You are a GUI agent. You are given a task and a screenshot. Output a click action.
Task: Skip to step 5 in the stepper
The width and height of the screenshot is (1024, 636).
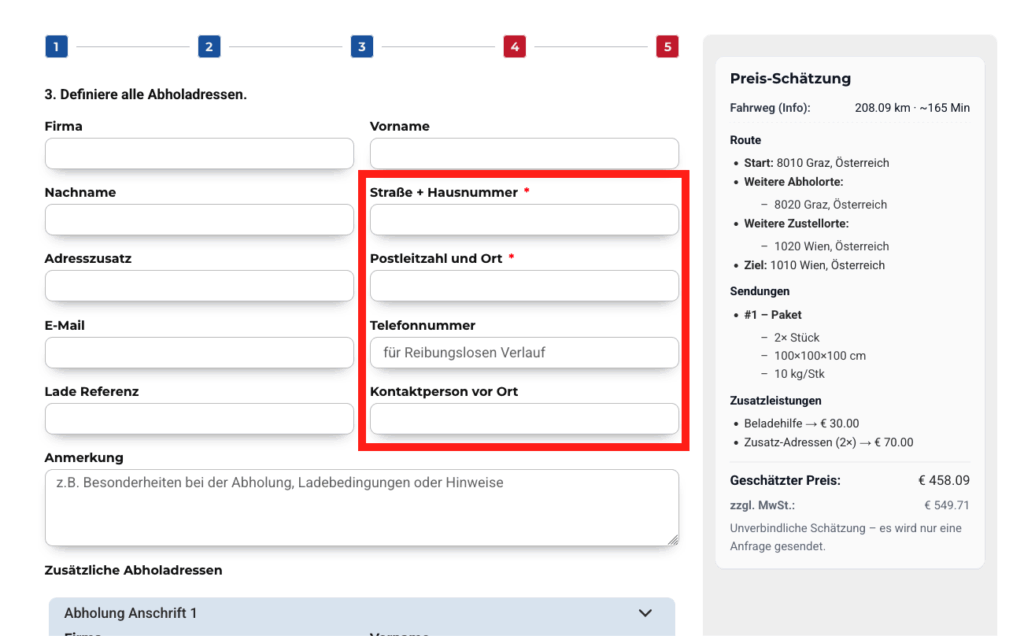[667, 47]
